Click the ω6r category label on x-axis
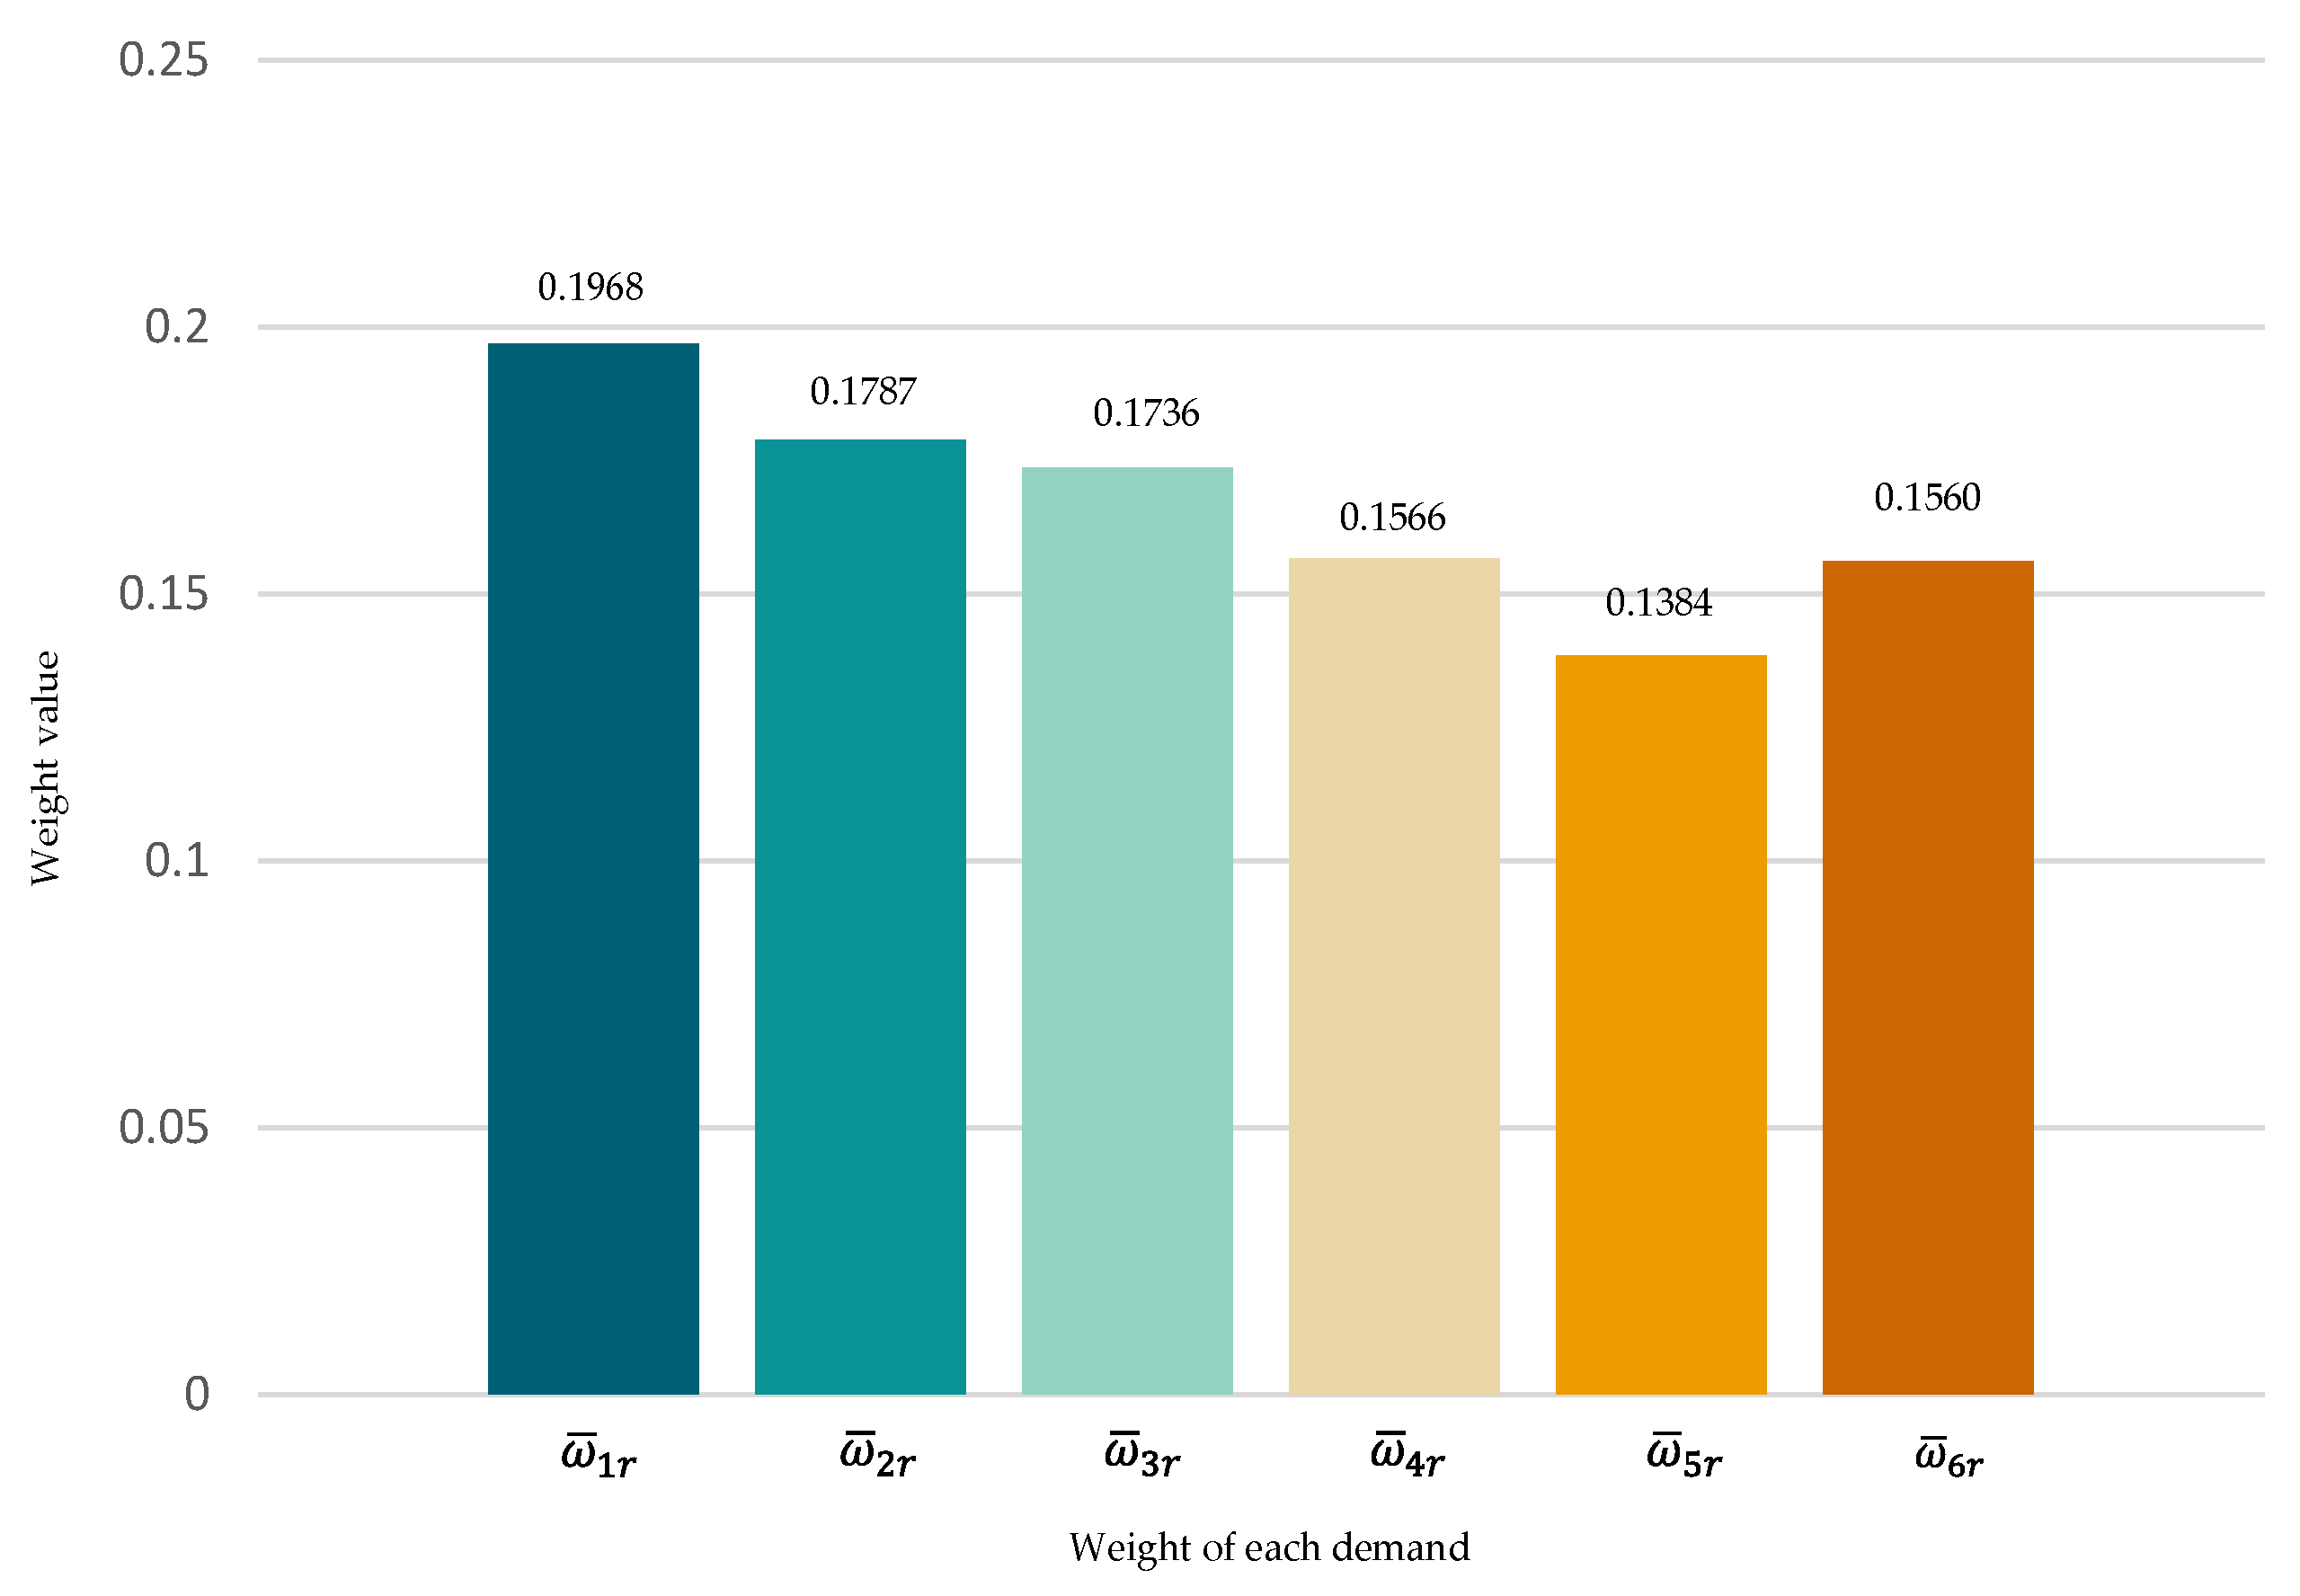The width and height of the screenshot is (2300, 1596). (x=1949, y=1457)
